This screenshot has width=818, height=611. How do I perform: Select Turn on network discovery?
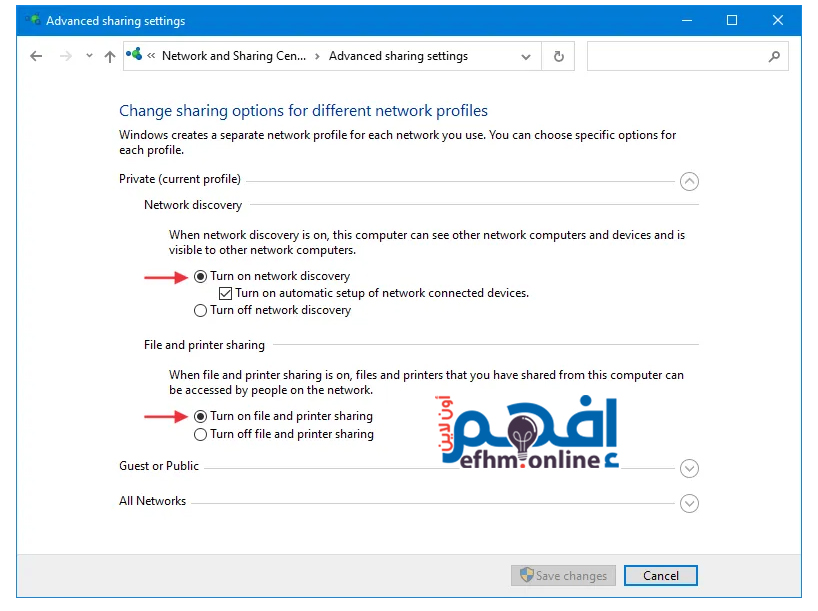click(200, 277)
